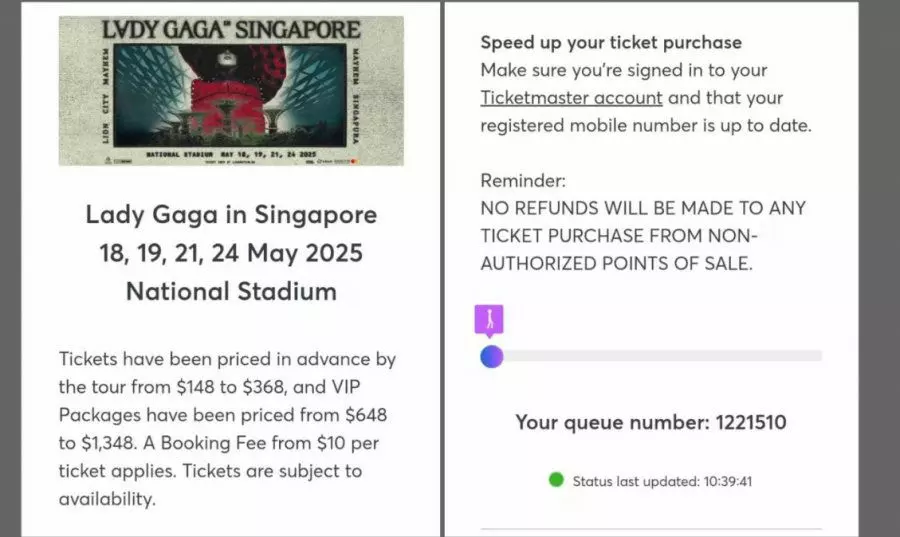
Task: Open the Ticketmaster account link
Action: pos(571,98)
